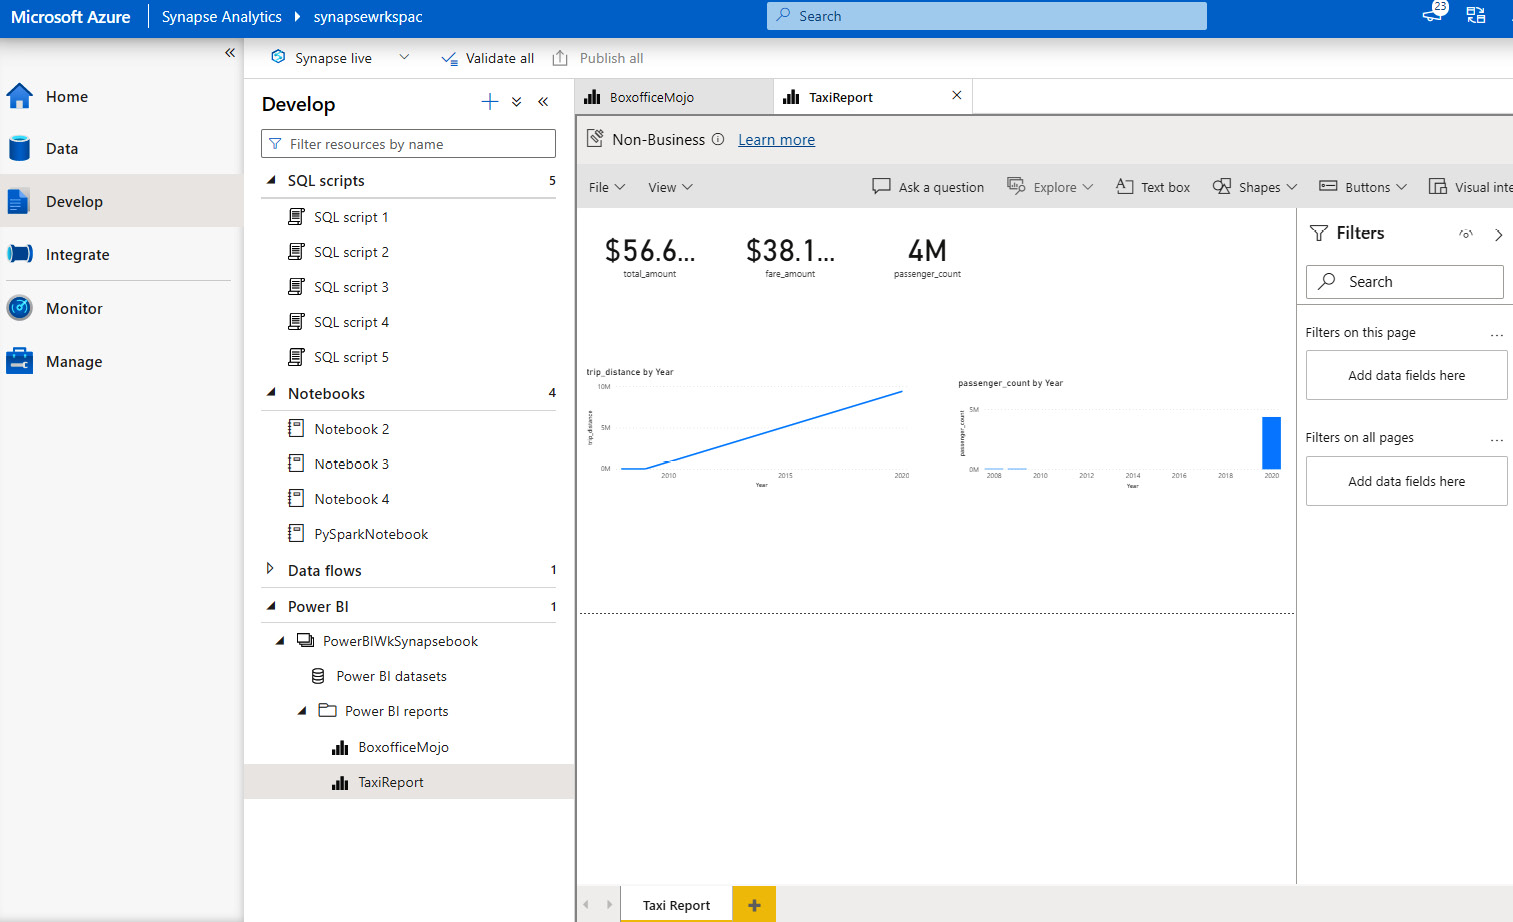Collapse the Power BI reports folder
The height and width of the screenshot is (922, 1513).
click(302, 711)
